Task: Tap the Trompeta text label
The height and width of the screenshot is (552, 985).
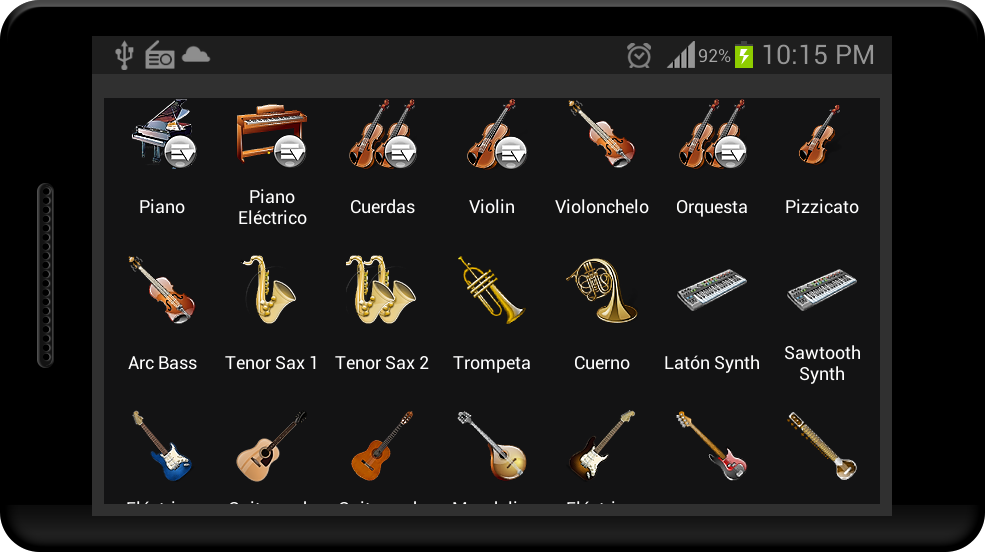Action: coord(492,363)
